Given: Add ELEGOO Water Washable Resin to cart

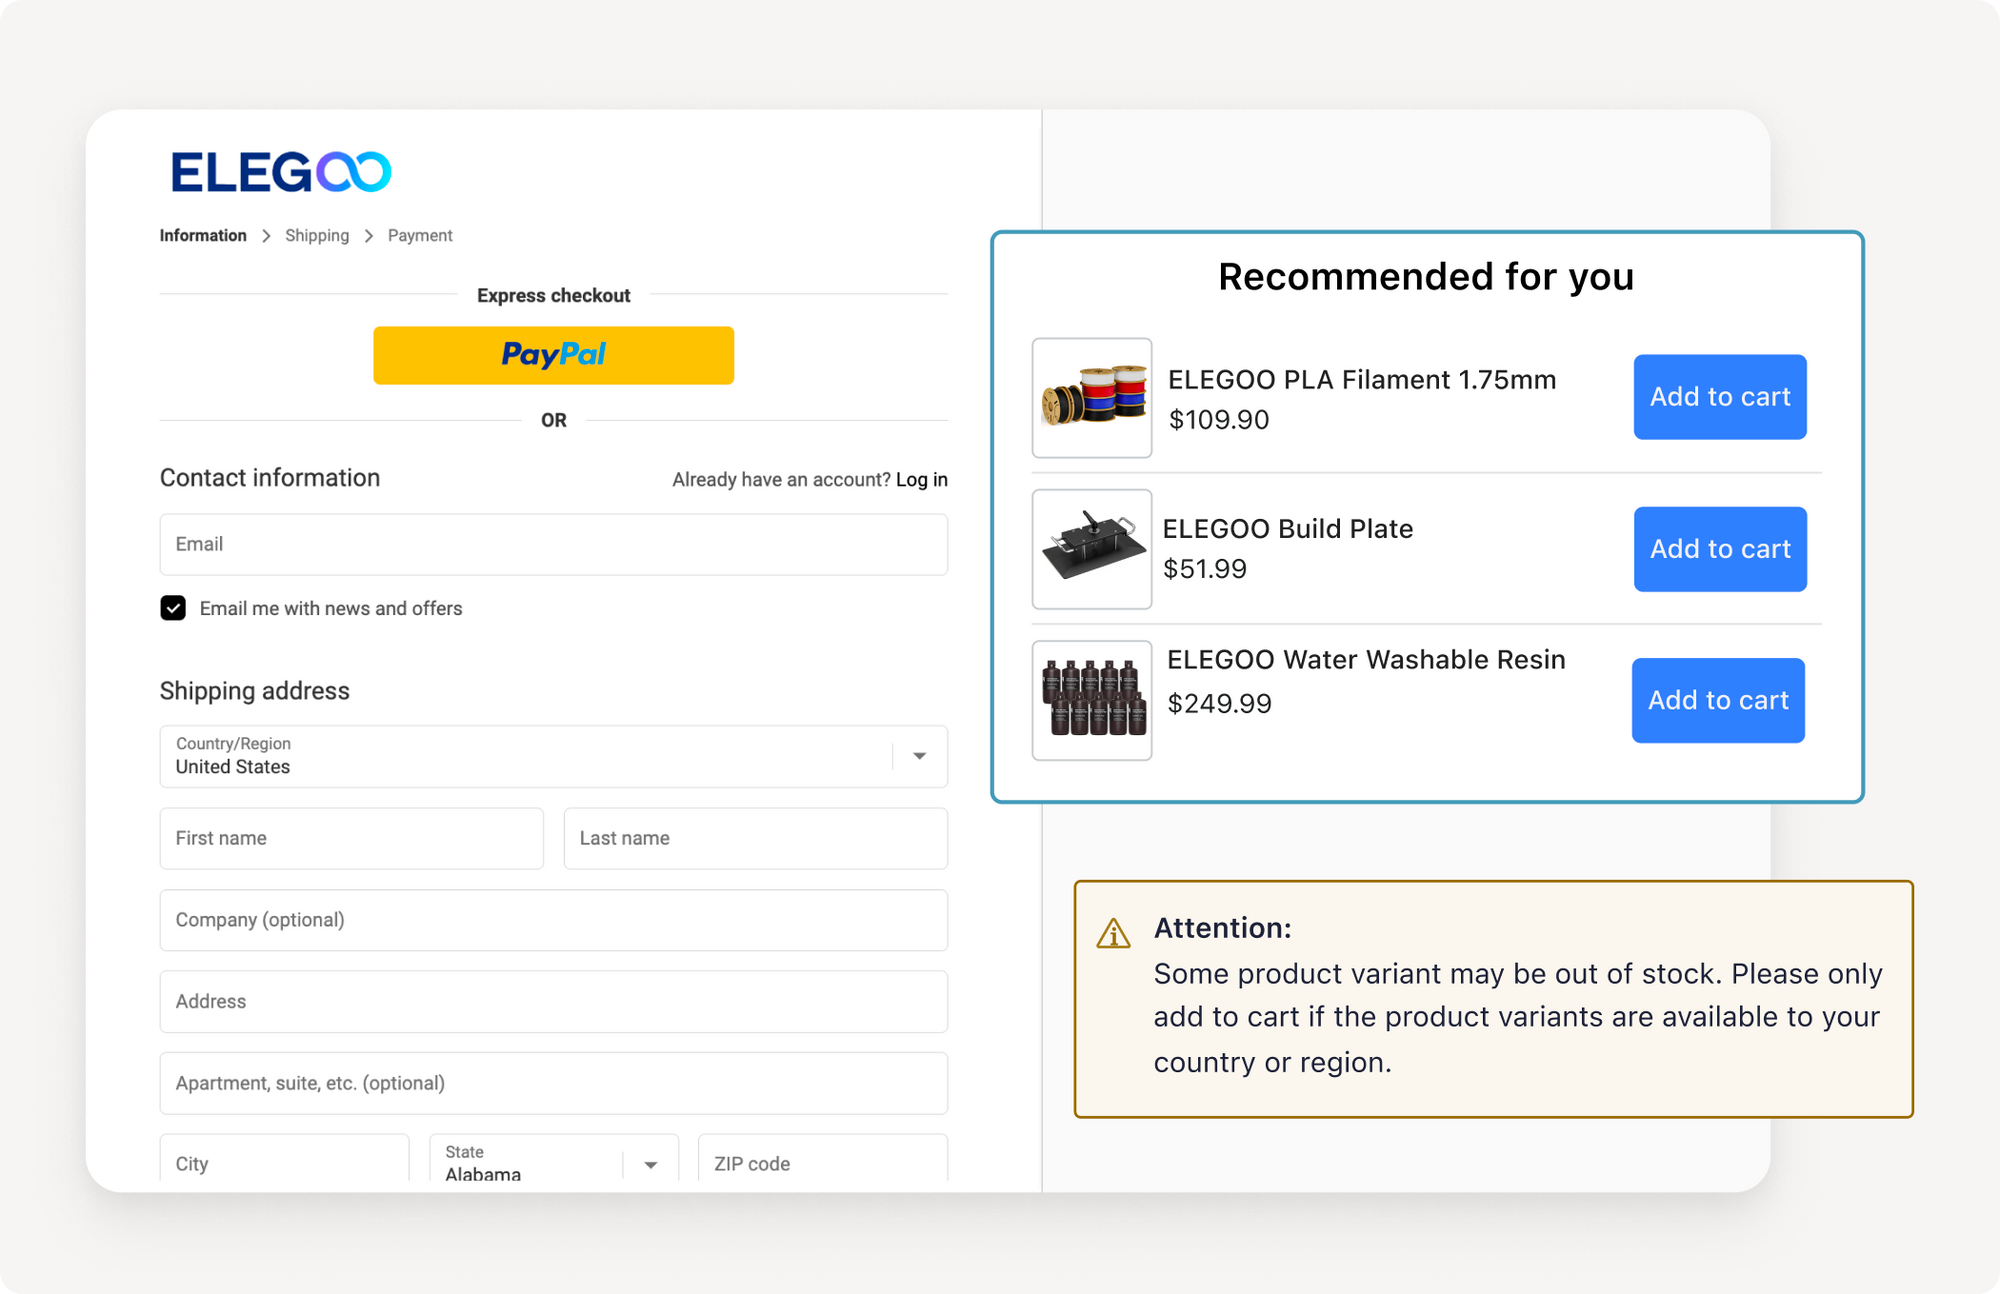Looking at the screenshot, I should coord(1718,700).
